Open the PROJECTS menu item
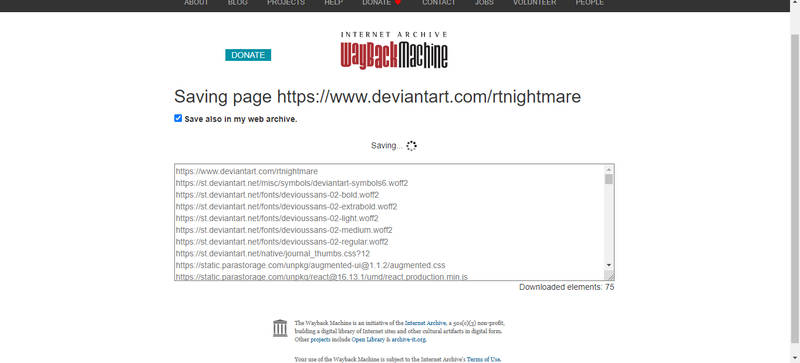800x363 pixels. (x=286, y=3)
